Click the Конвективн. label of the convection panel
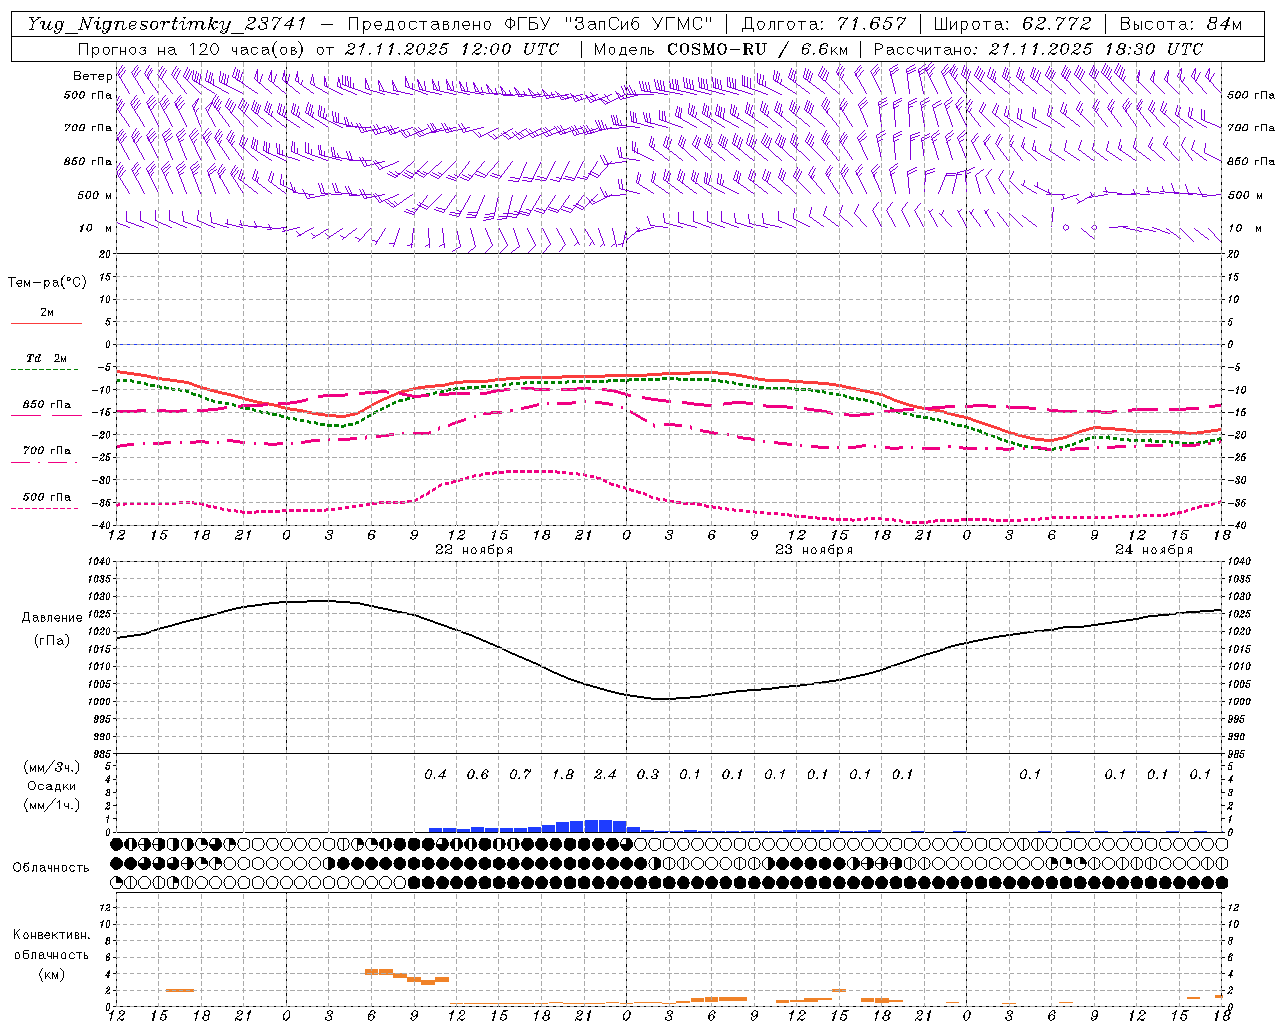This screenshot has height=1024, width=1280. (51, 935)
